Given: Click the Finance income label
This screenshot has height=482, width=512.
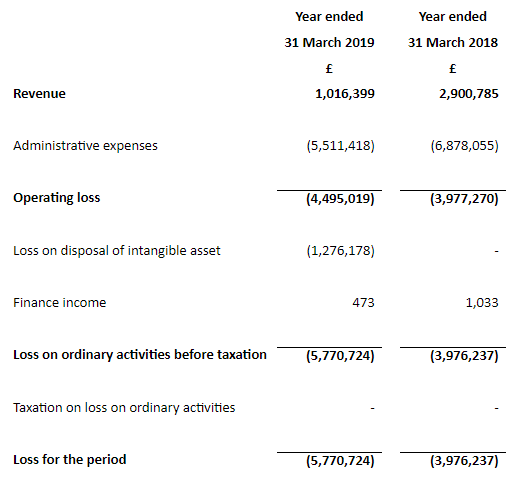Looking at the screenshot, I should click(60, 303).
